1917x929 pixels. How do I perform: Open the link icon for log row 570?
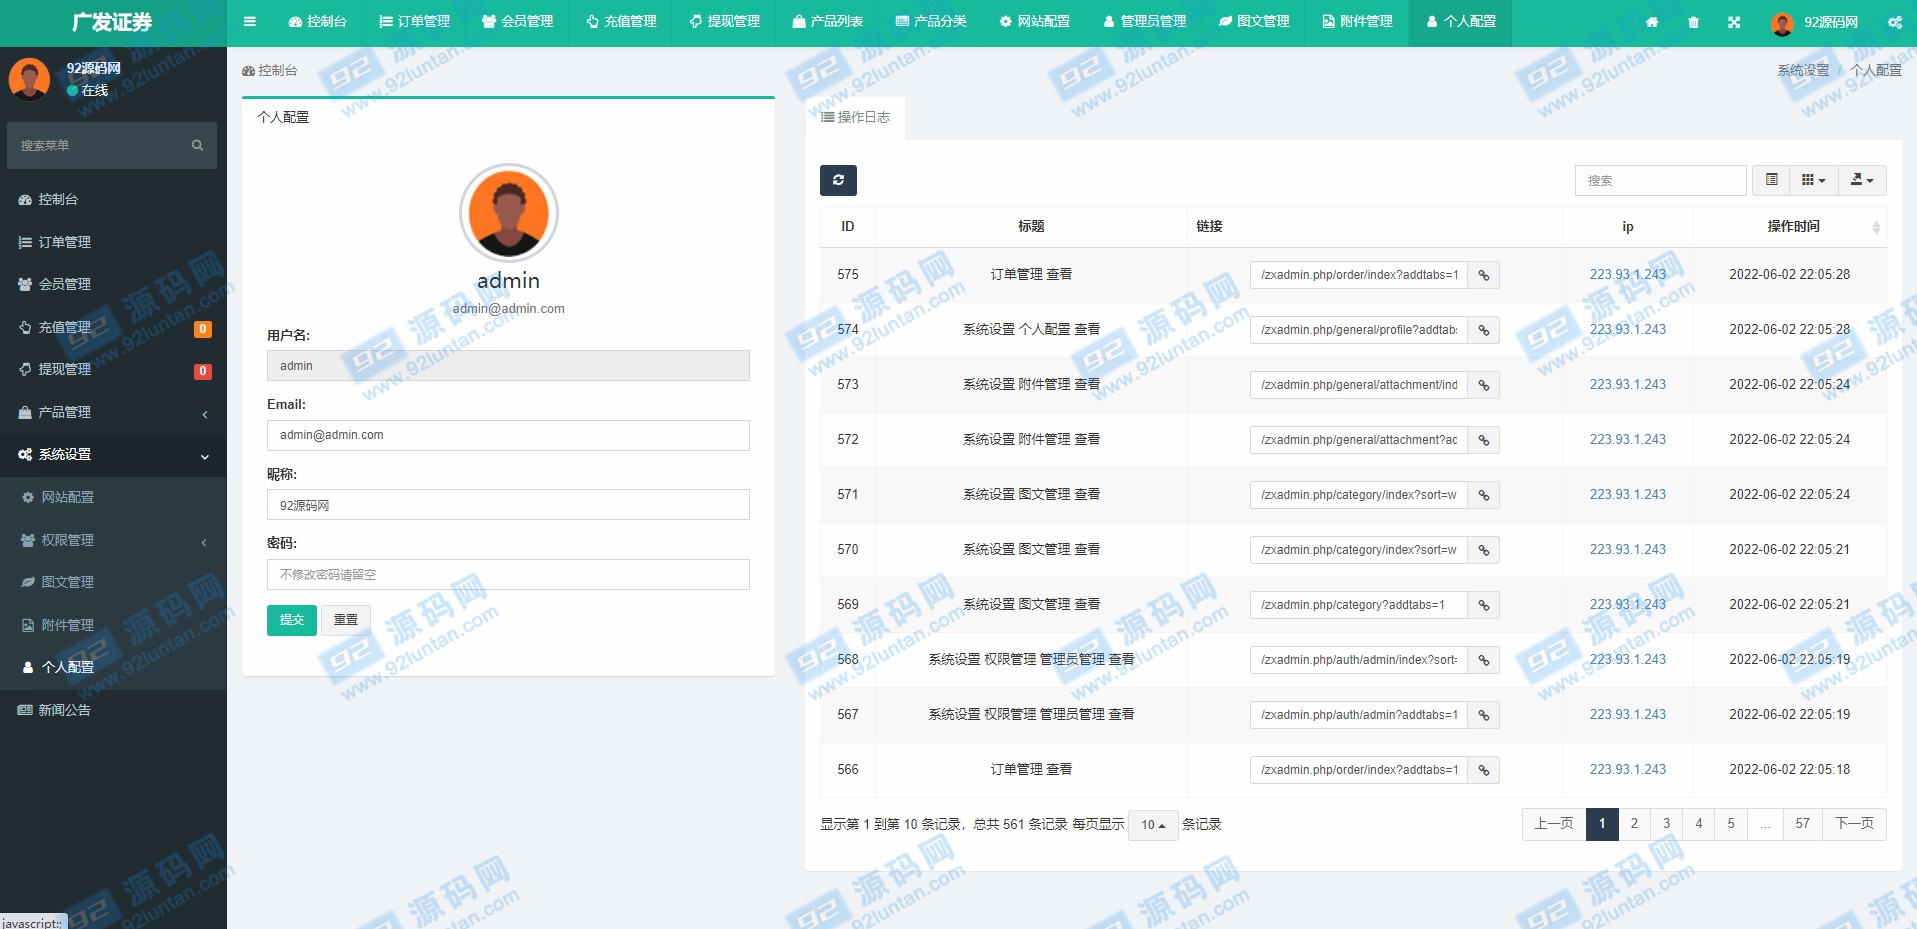pyautogui.click(x=1484, y=550)
